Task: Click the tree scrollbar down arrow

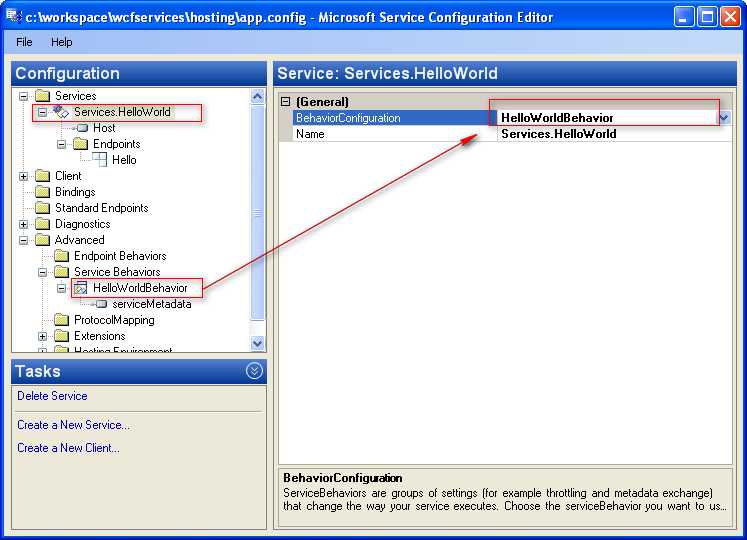Action: tap(257, 343)
